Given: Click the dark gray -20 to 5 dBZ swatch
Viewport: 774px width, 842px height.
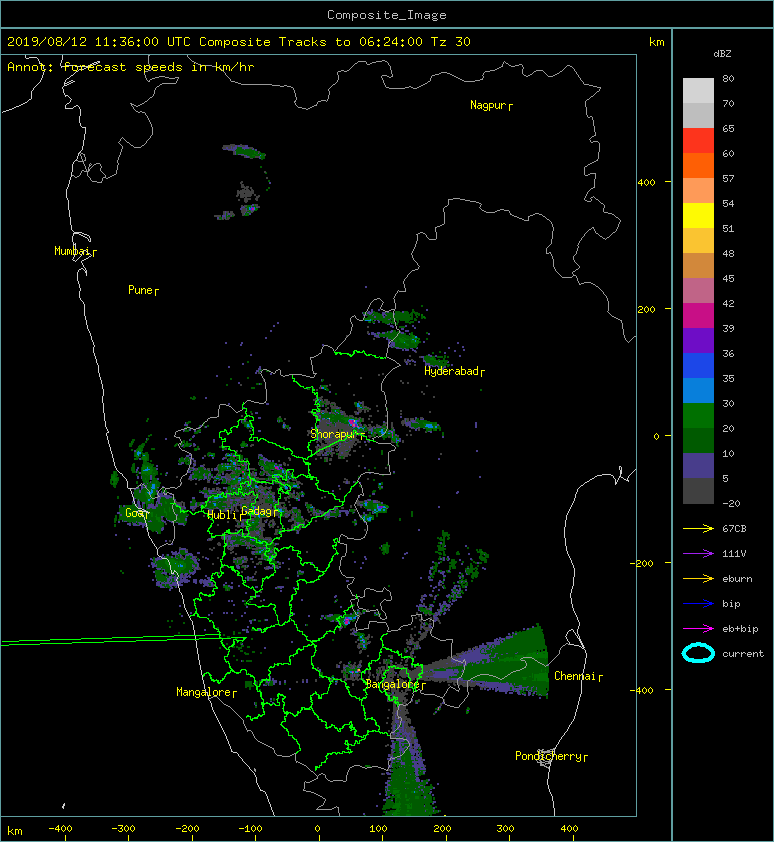Looking at the screenshot, I should tap(698, 491).
